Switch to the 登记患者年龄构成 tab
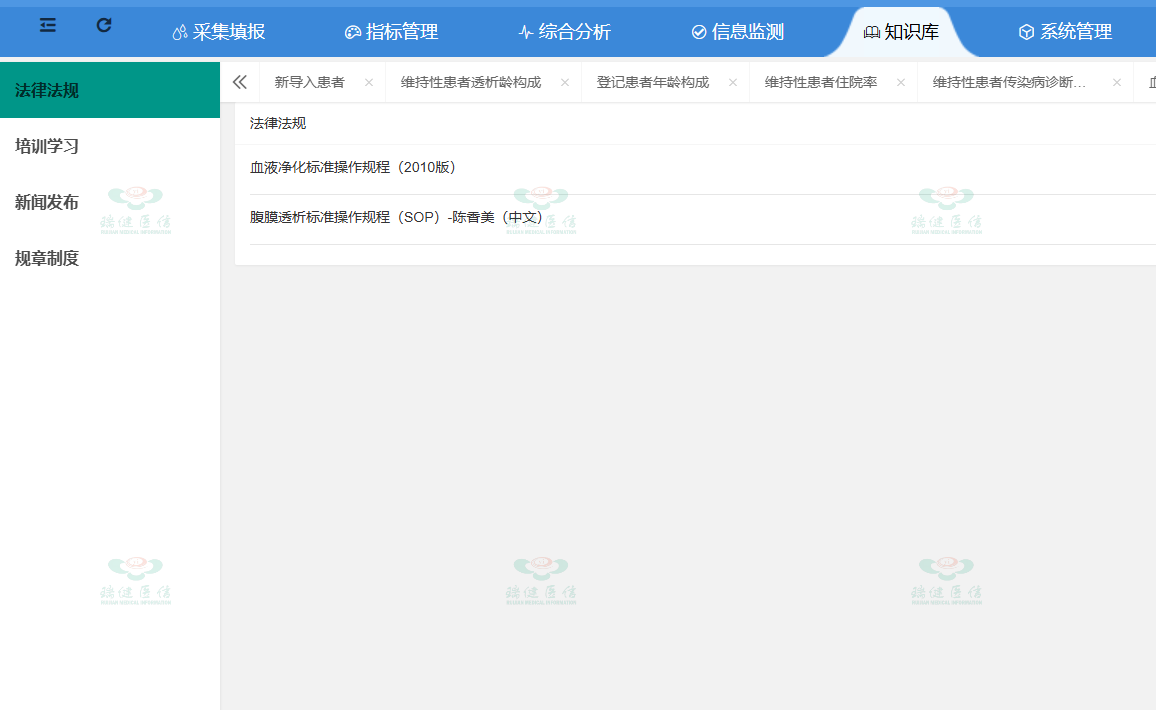 pyautogui.click(x=653, y=83)
